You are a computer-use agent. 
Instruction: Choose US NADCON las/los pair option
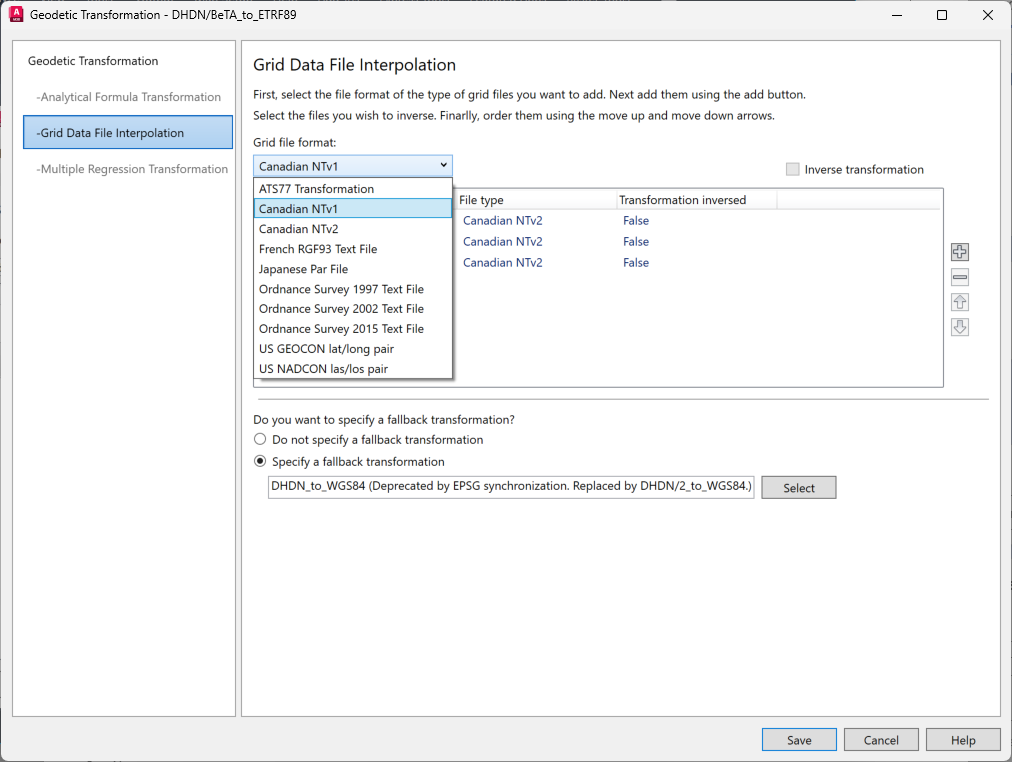point(352,369)
